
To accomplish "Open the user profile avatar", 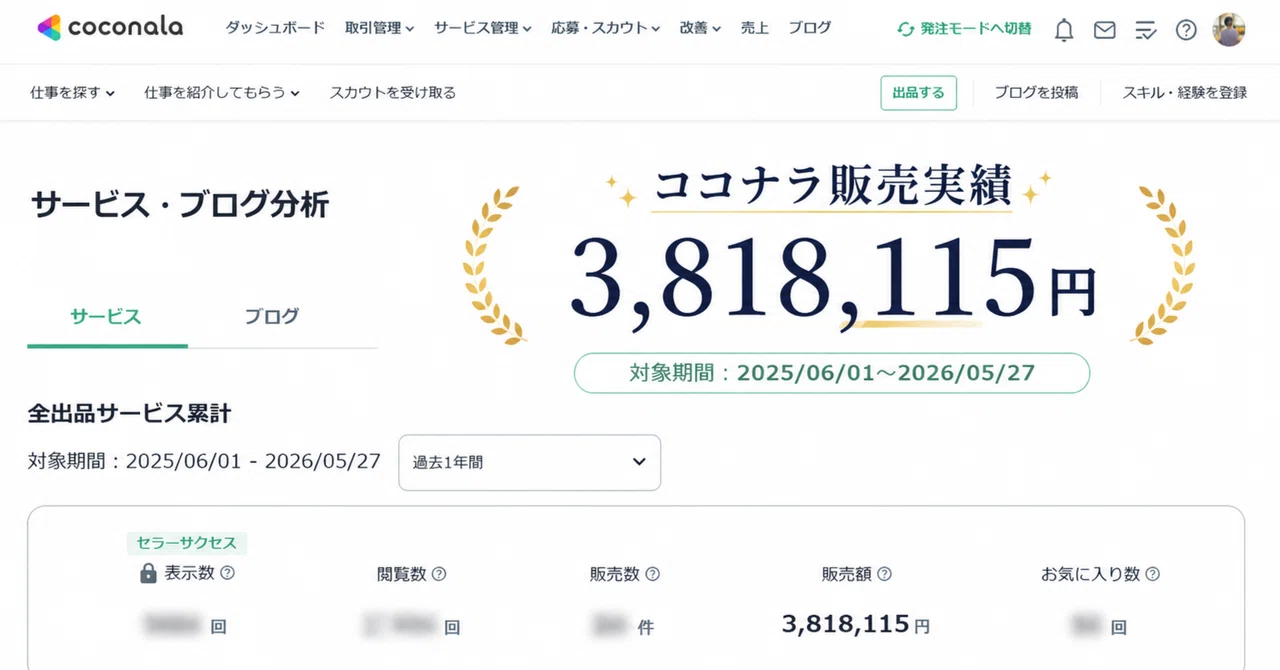I will click(1228, 30).
